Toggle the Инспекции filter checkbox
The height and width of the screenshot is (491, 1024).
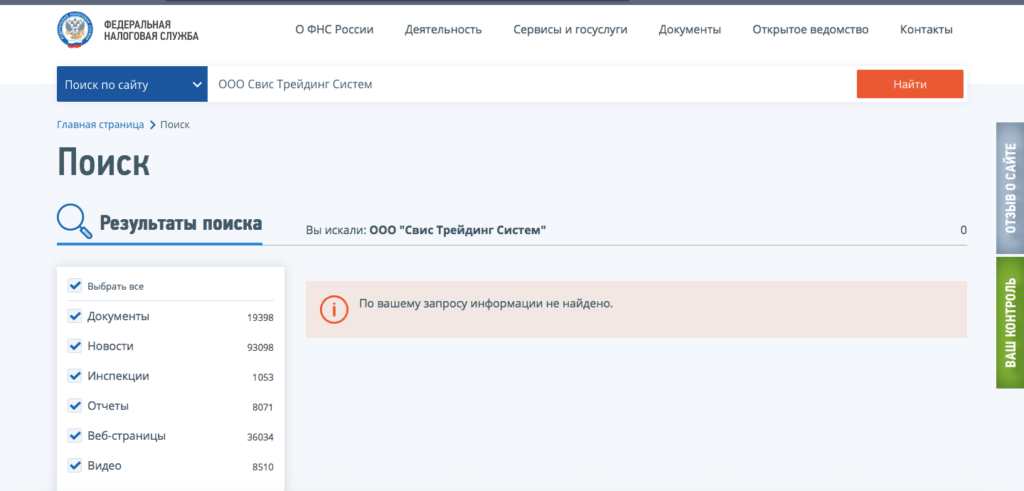(74, 376)
